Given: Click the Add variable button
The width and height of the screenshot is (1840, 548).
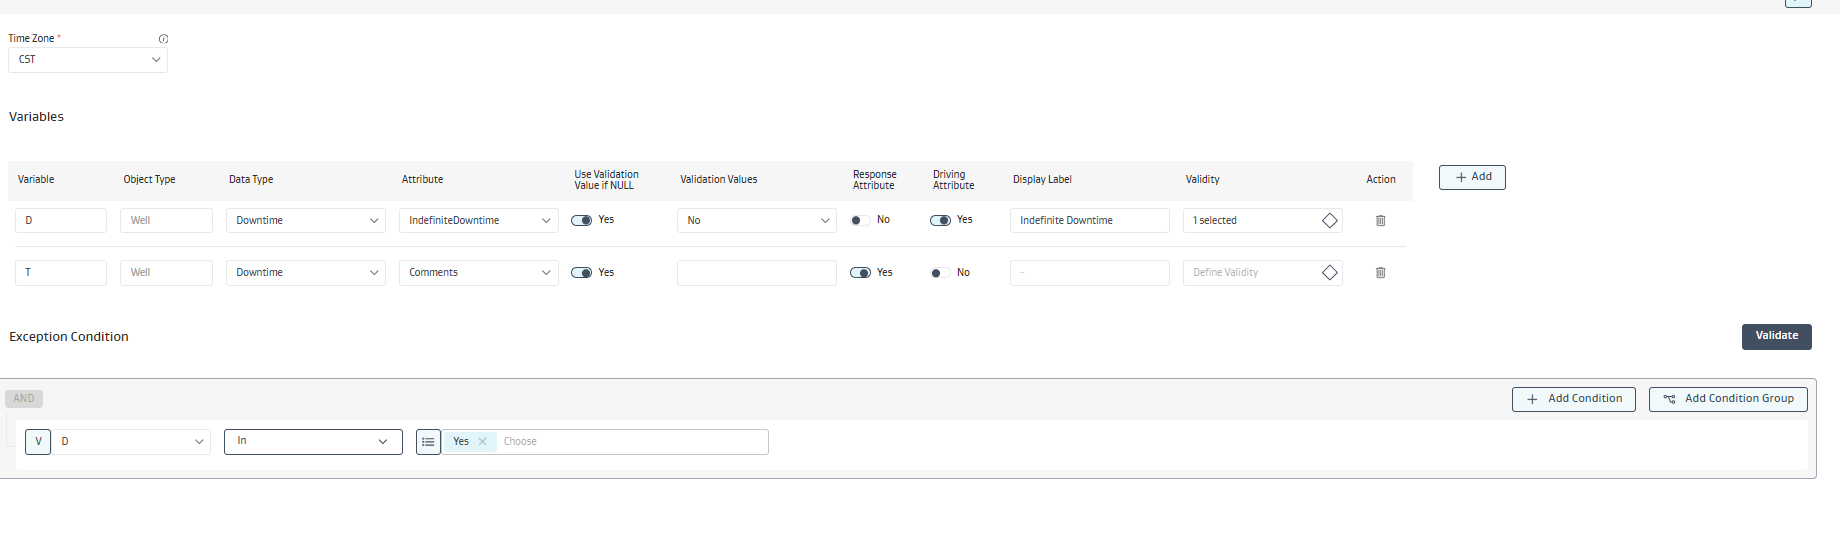Looking at the screenshot, I should click(1472, 177).
